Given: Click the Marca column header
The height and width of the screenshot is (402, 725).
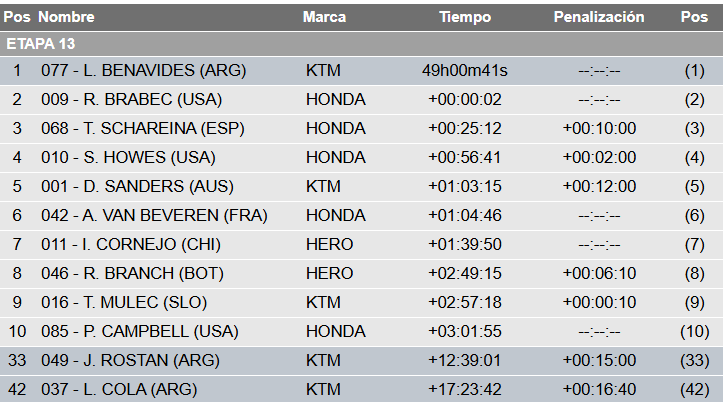Looking at the screenshot, I should point(325,18).
